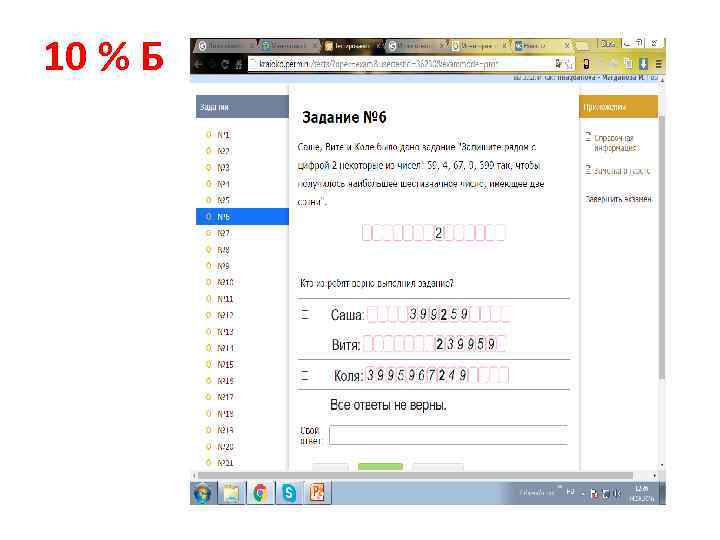Tick the checkbox beside Саша's answer
The height and width of the screenshot is (540, 720).
(305, 315)
